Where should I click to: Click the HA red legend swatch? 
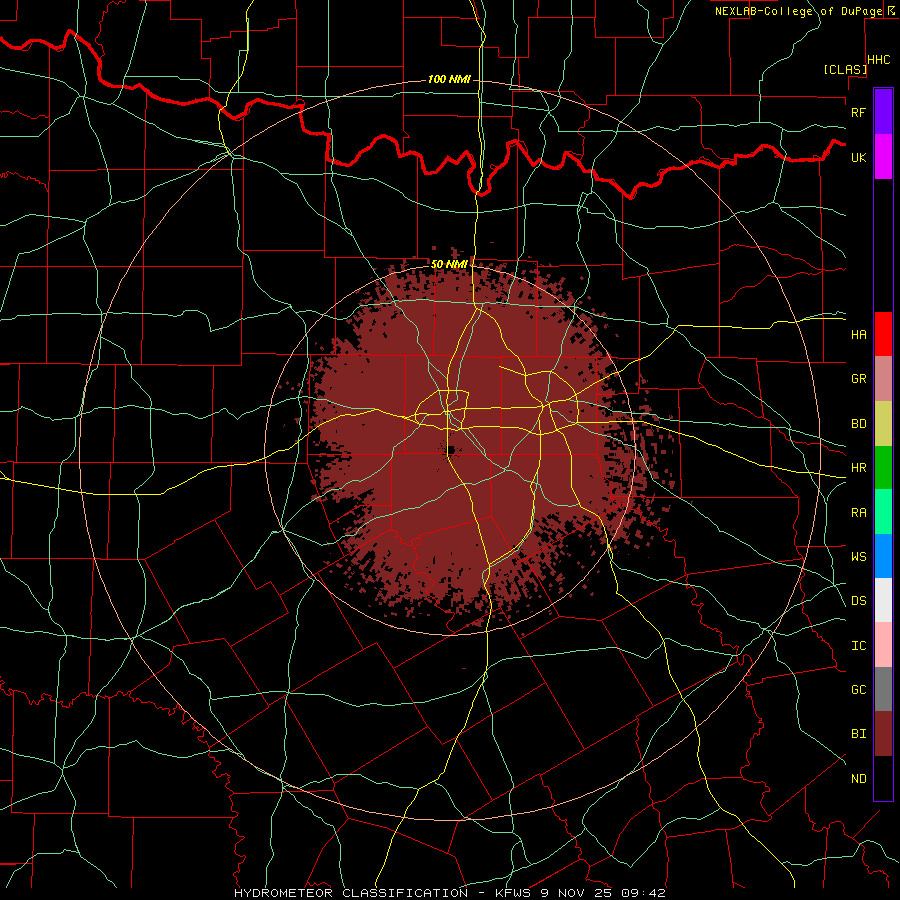[883, 334]
